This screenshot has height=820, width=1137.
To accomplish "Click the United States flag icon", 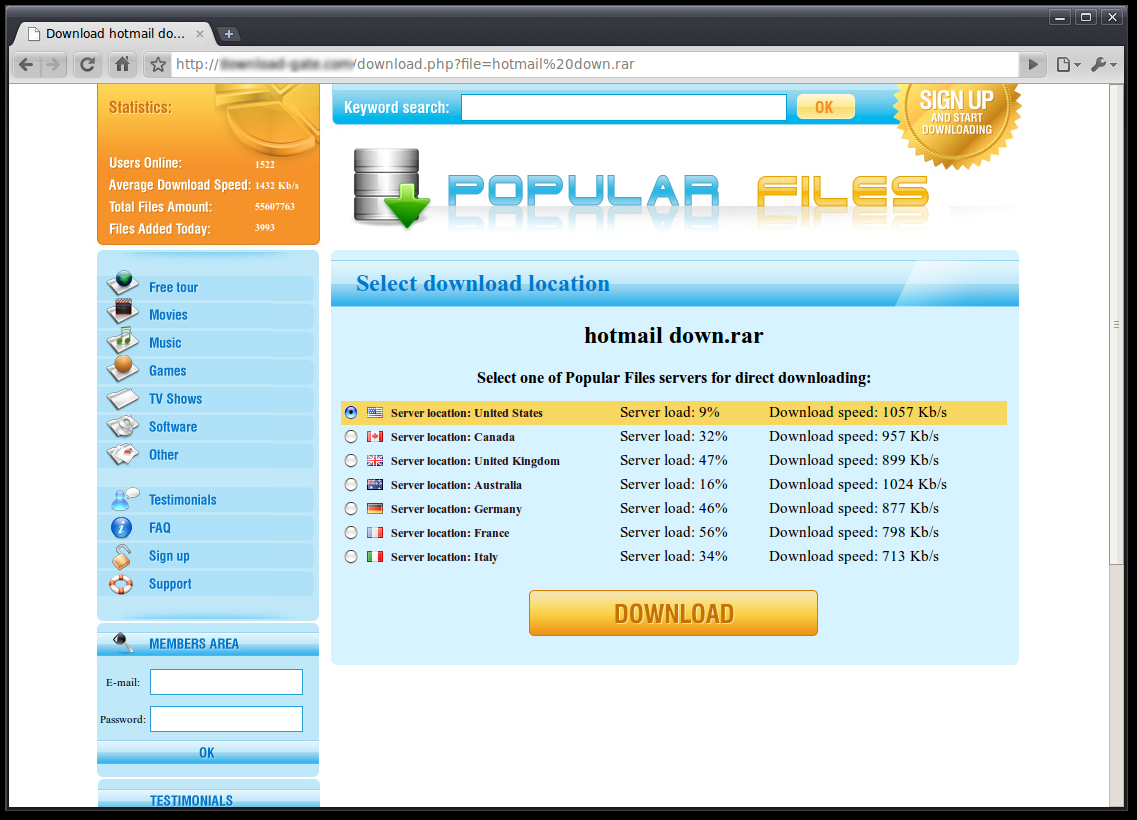I will click(x=375, y=413).
